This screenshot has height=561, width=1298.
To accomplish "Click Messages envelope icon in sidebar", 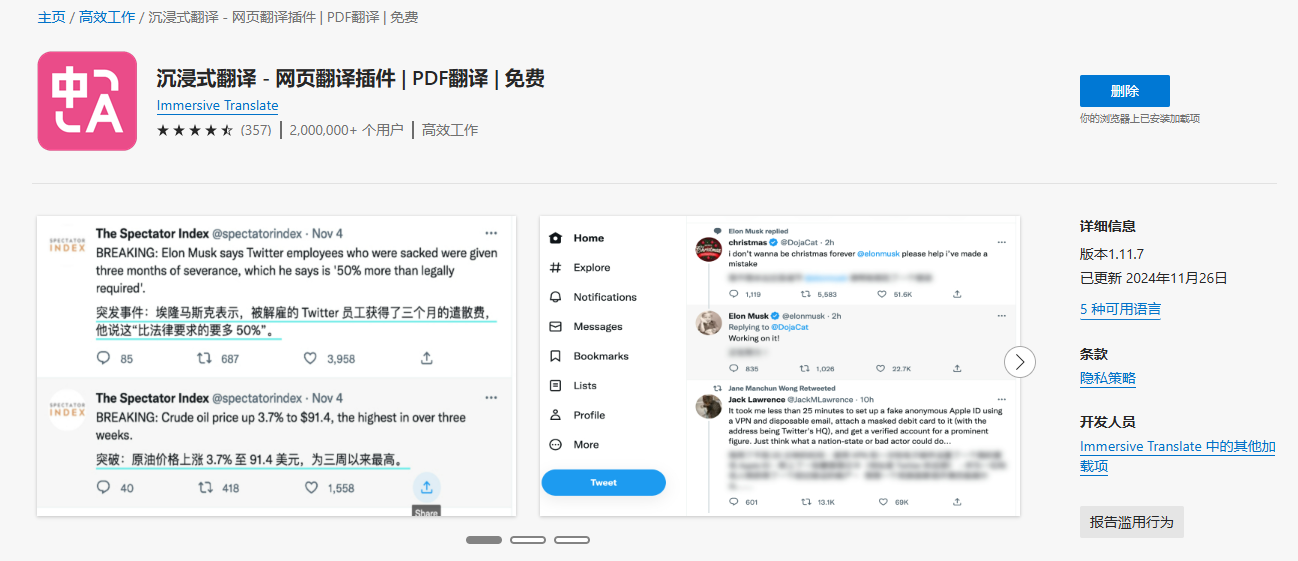I will [555, 327].
